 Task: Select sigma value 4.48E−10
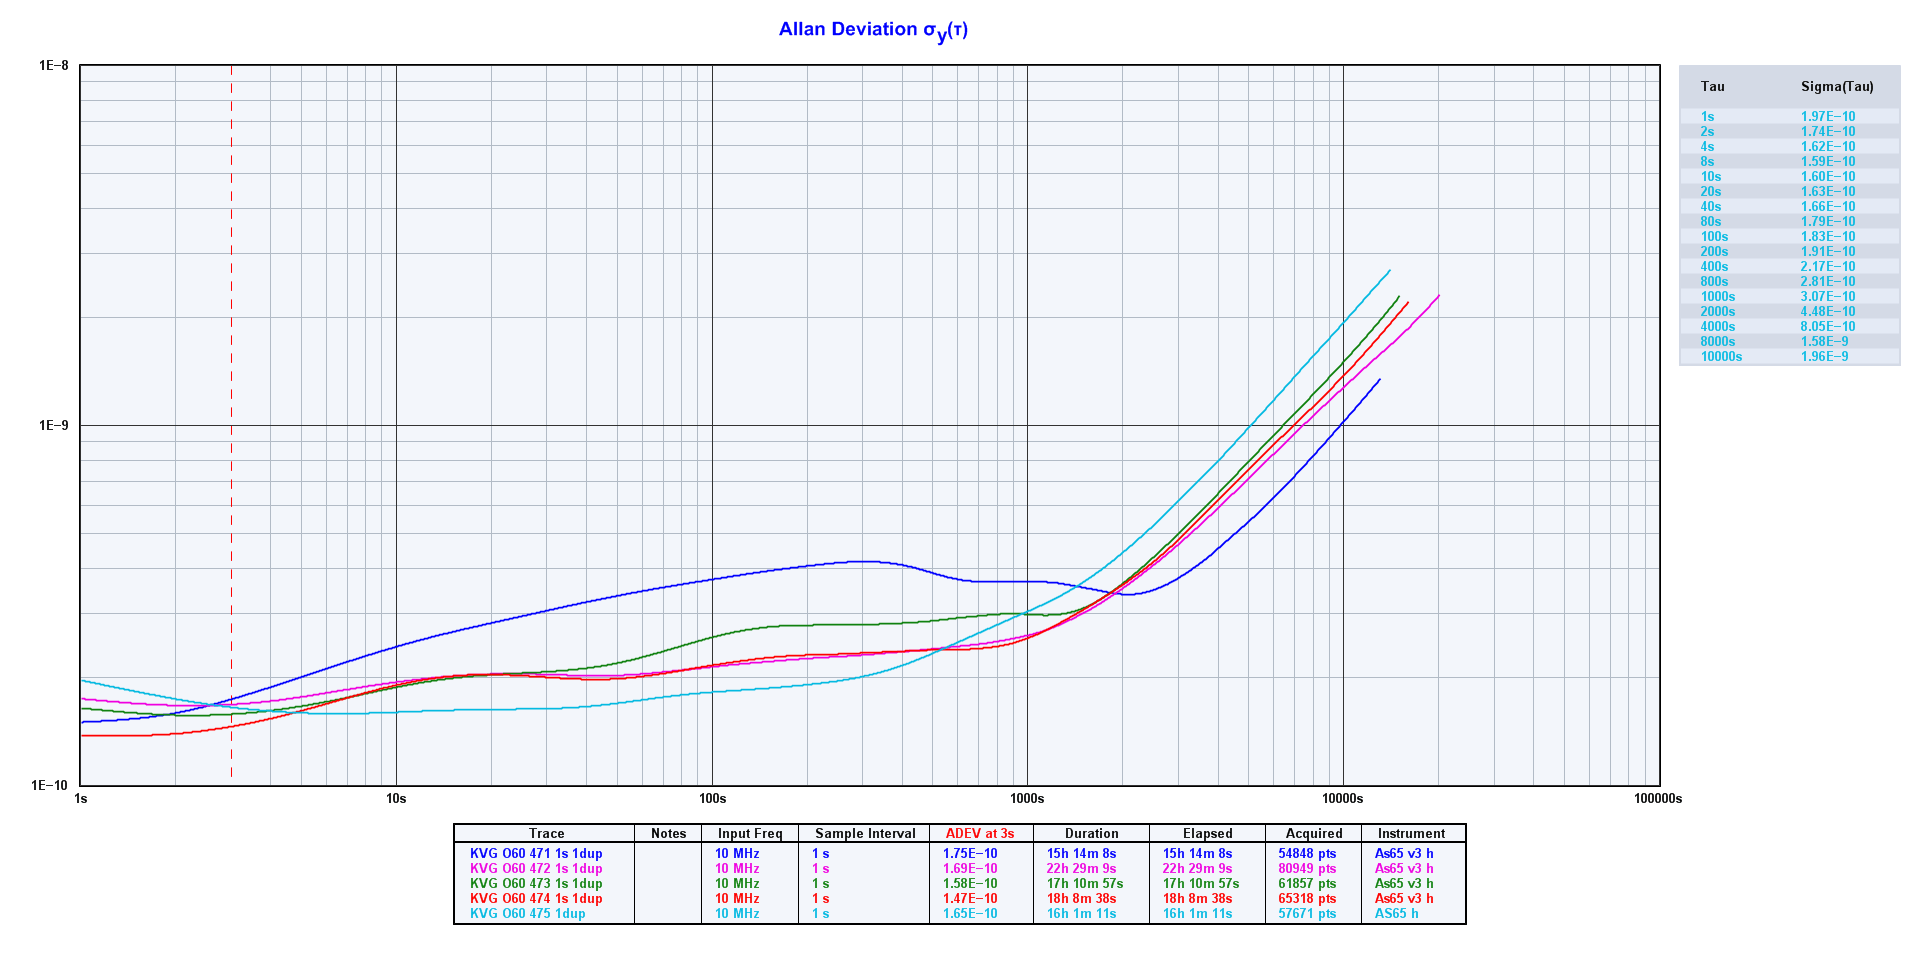point(1827,312)
